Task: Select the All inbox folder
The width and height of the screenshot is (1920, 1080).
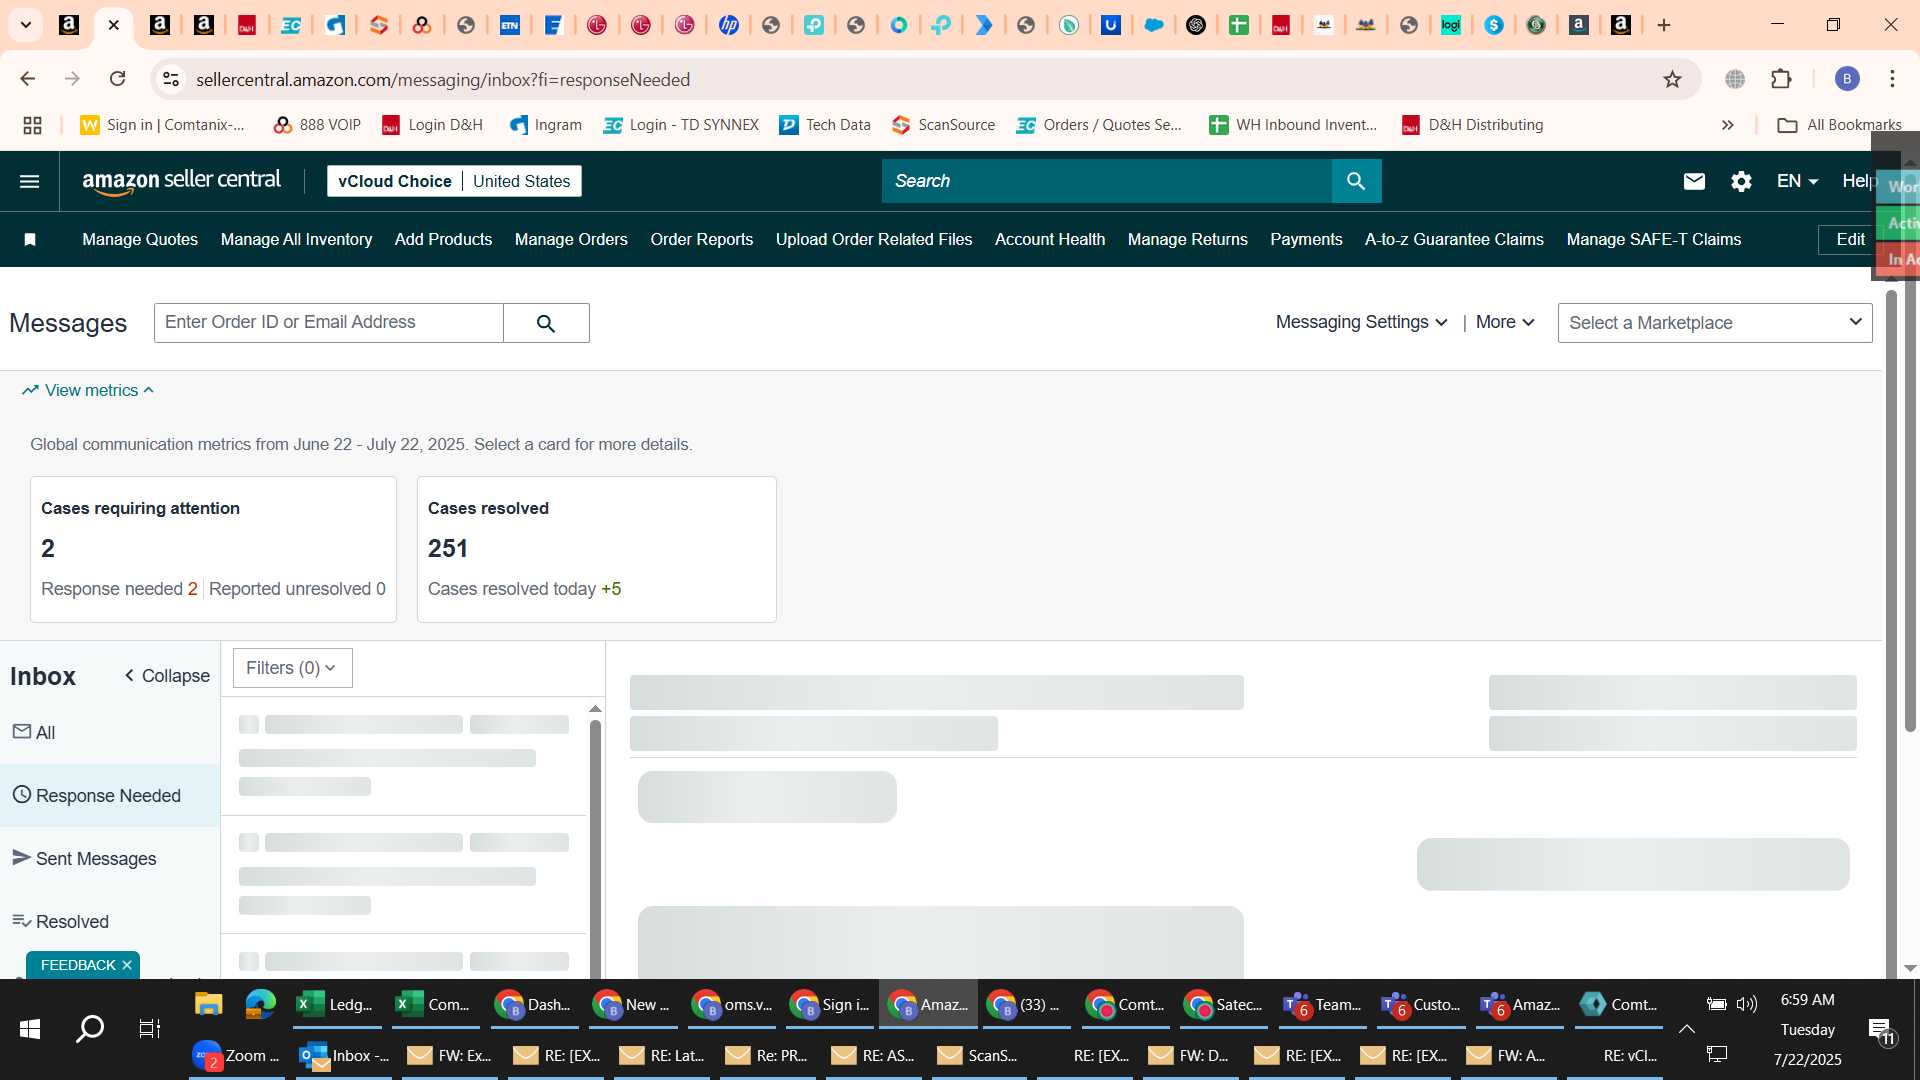Action: [110, 733]
